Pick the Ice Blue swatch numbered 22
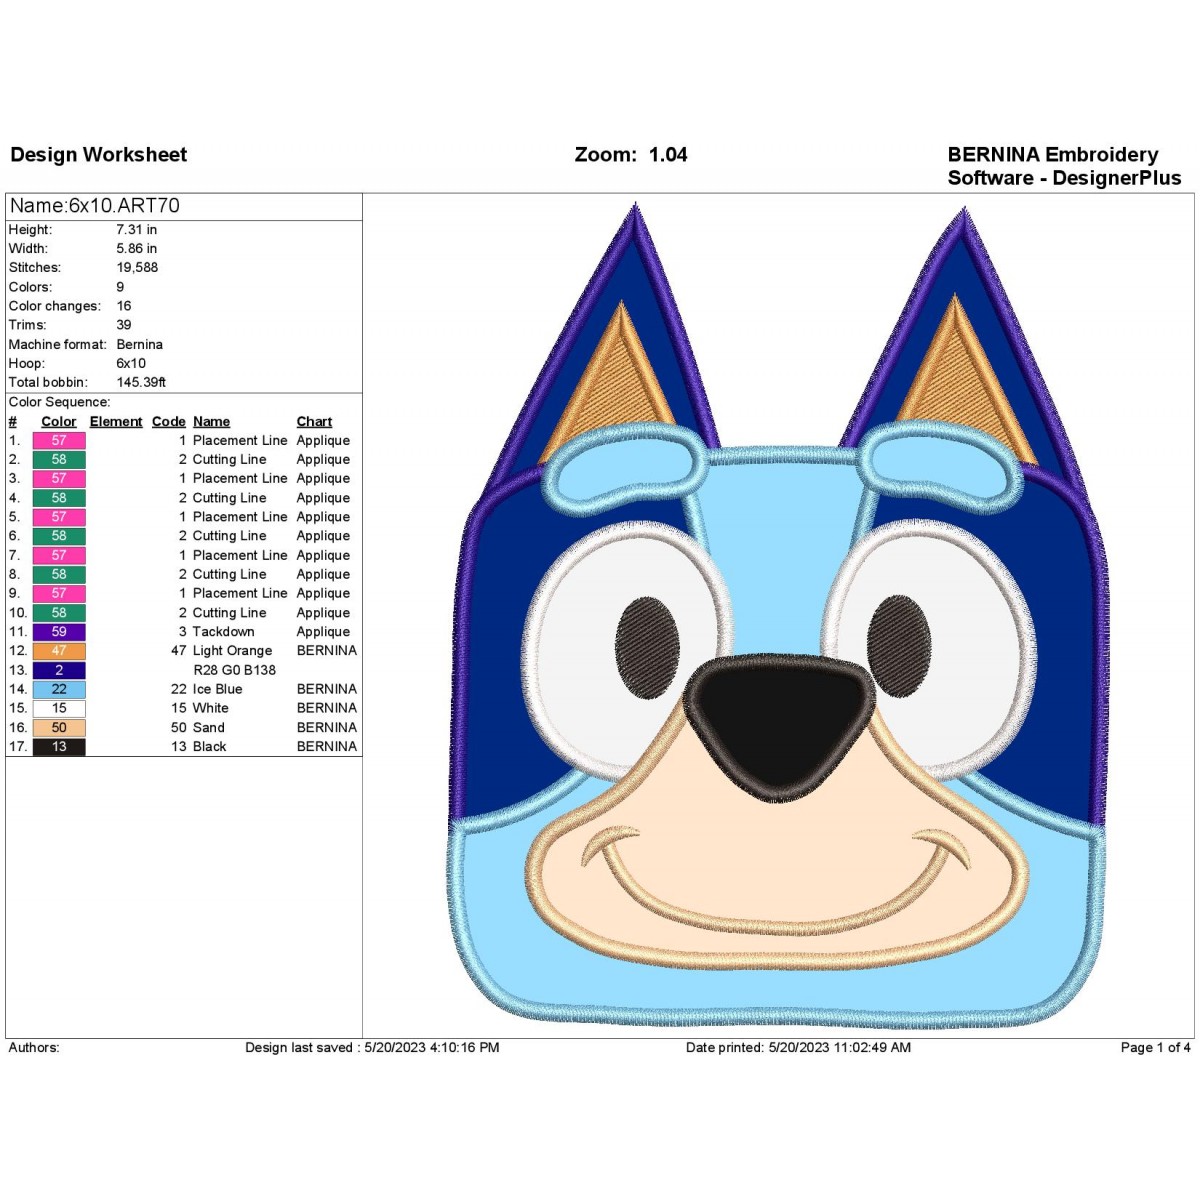 coord(59,689)
